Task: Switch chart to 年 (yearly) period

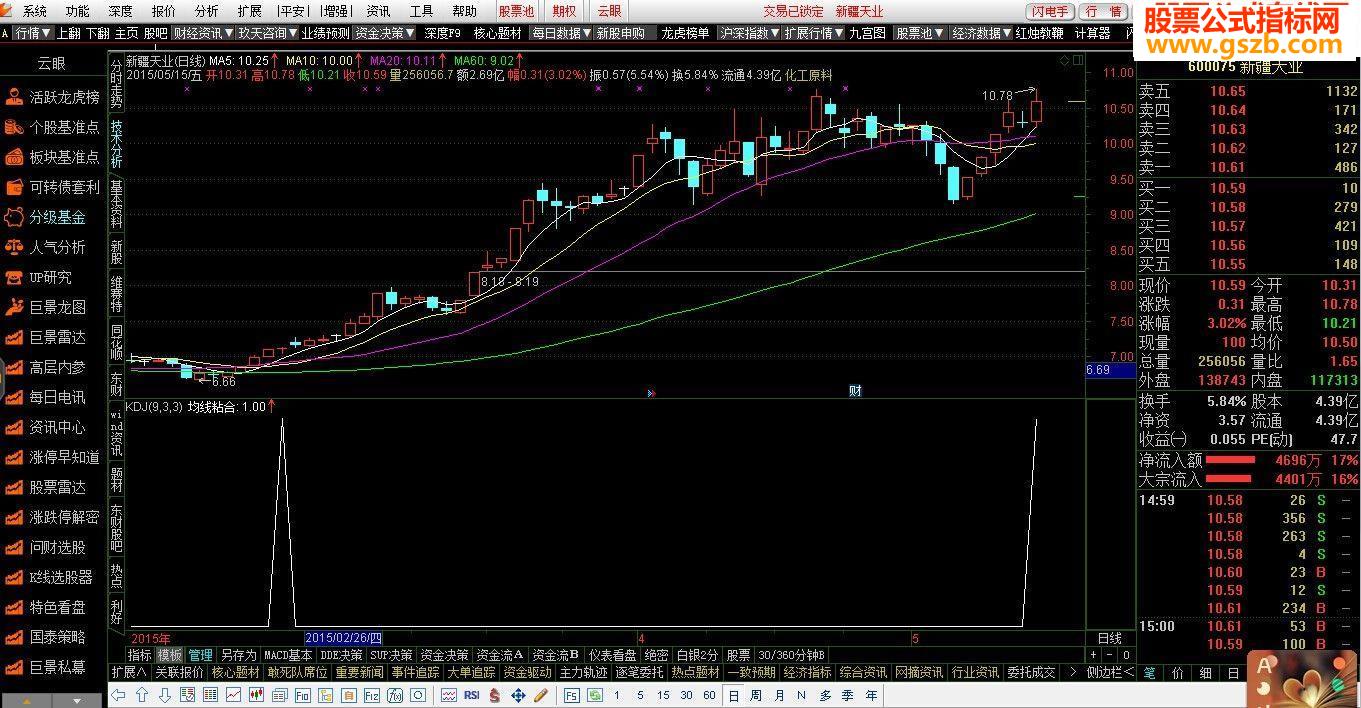Action: coord(872,695)
